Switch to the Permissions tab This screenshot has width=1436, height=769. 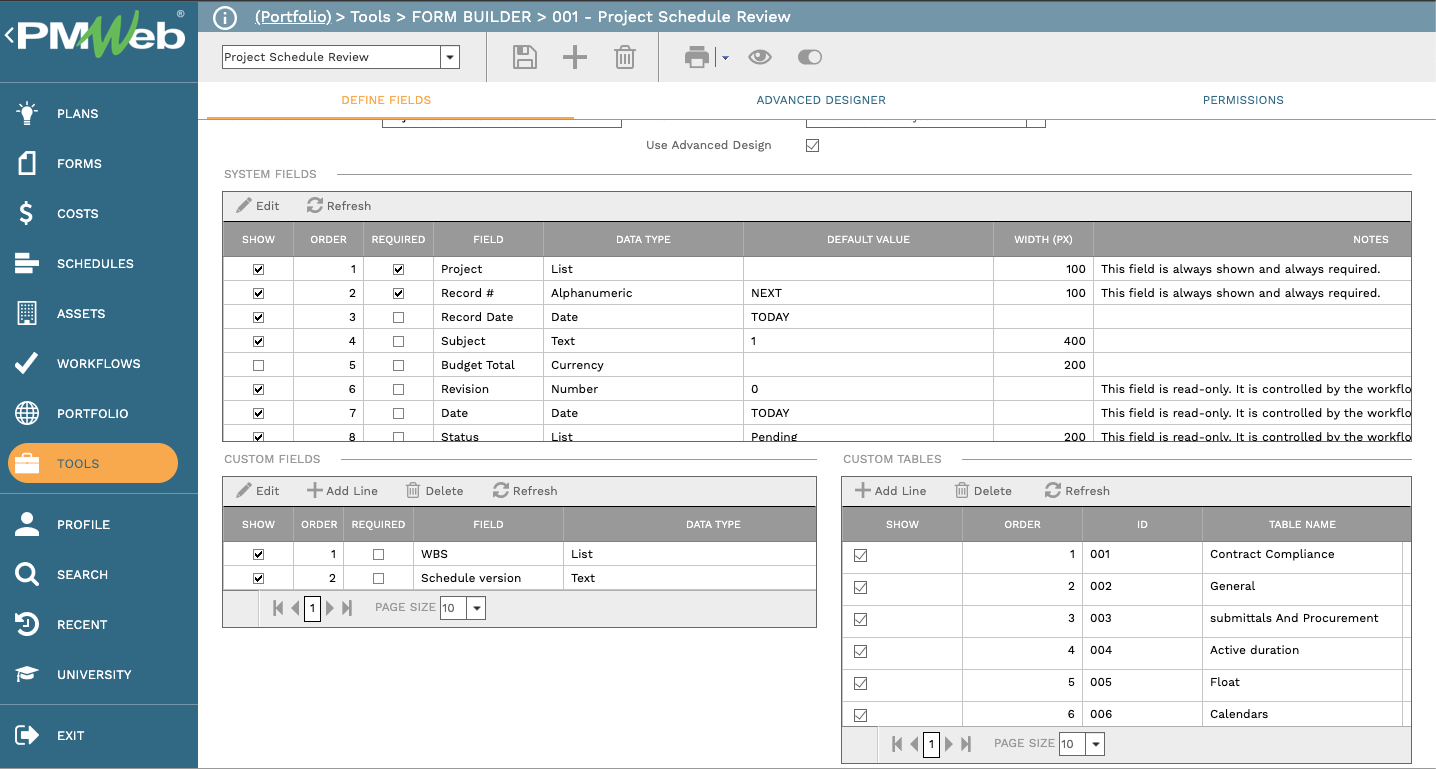1243,100
